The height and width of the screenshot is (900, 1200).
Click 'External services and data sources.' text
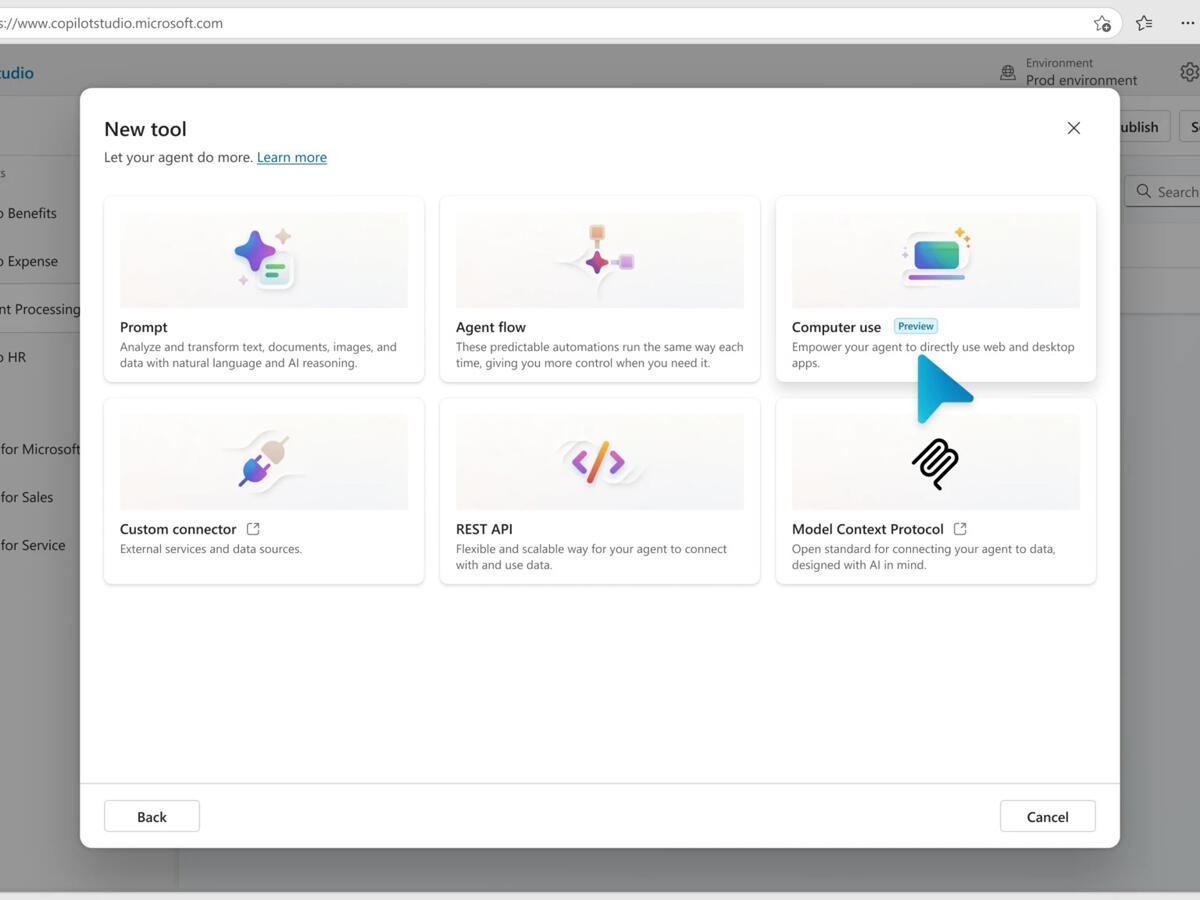pyautogui.click(x=211, y=549)
